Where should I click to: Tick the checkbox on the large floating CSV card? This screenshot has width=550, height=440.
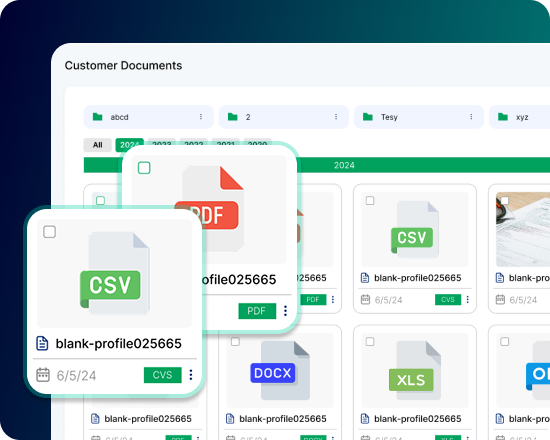click(49, 232)
